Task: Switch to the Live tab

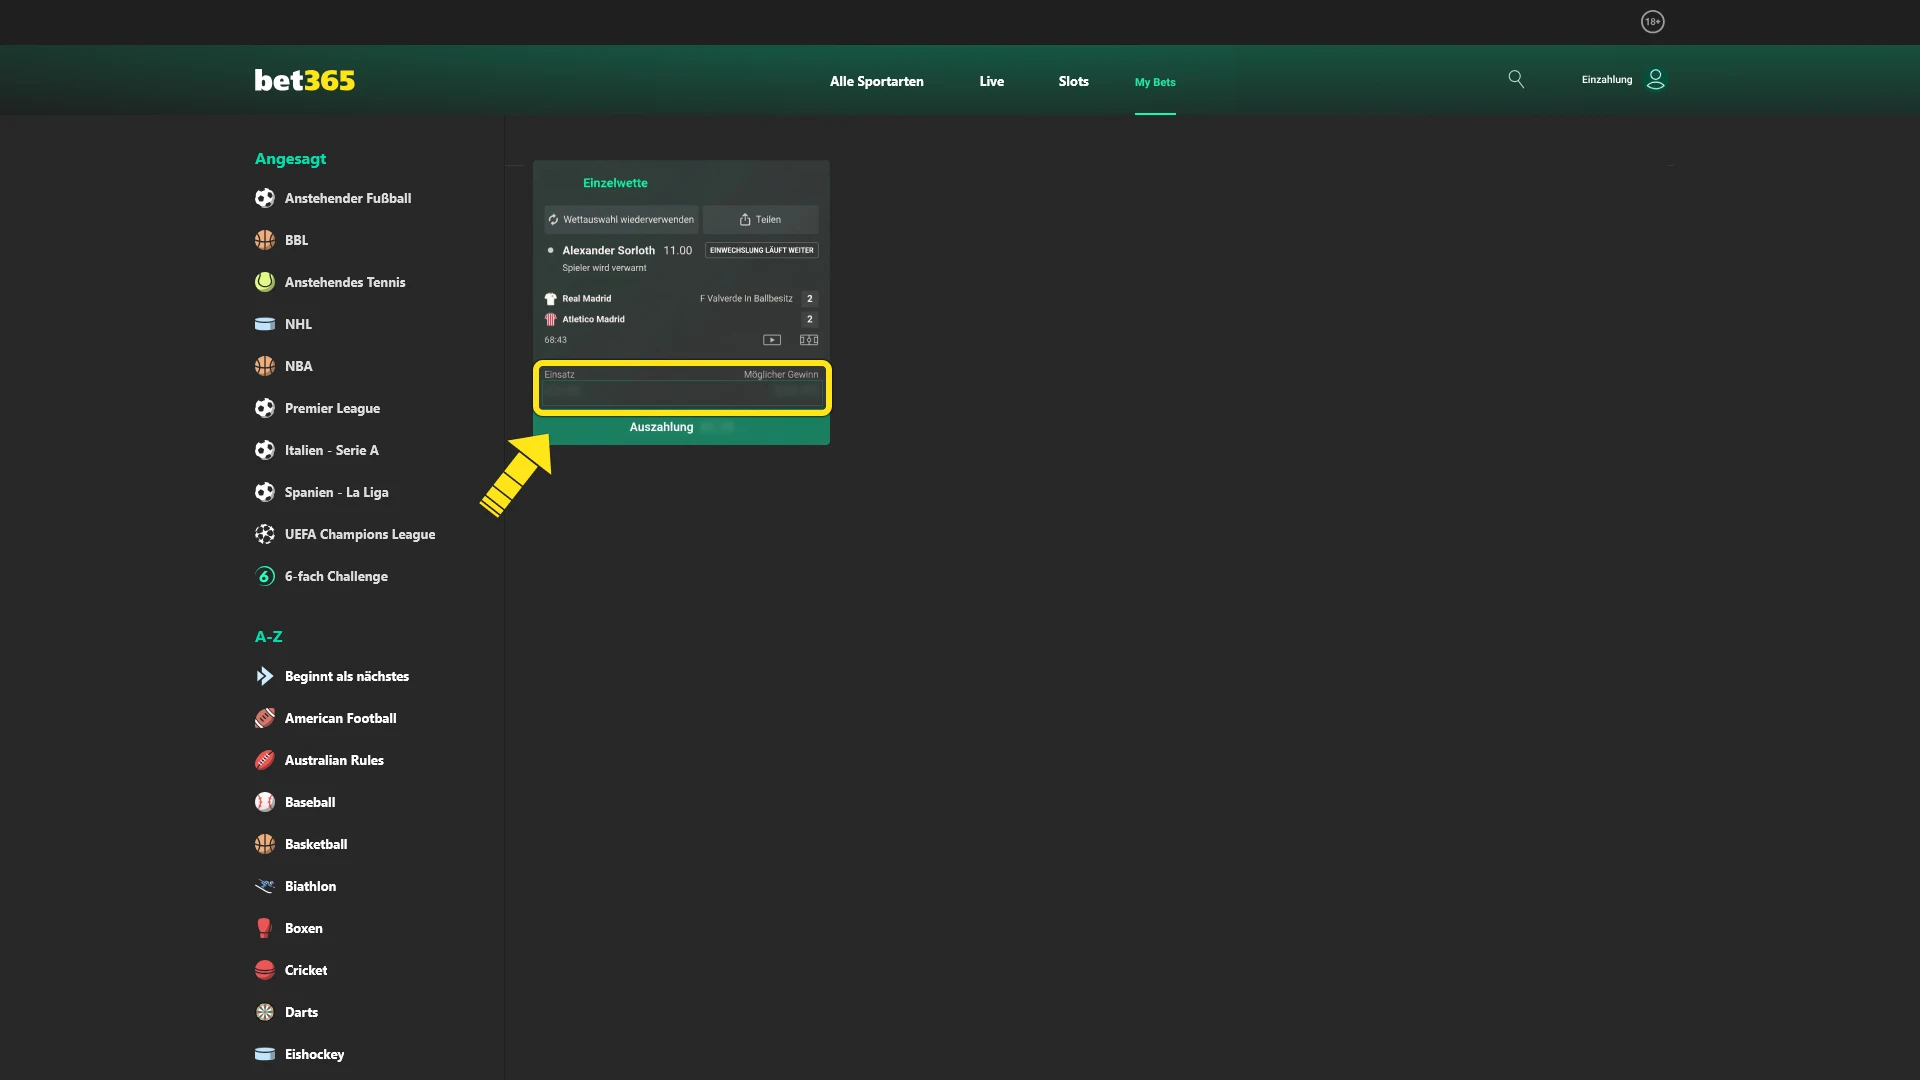Action: pyautogui.click(x=991, y=81)
